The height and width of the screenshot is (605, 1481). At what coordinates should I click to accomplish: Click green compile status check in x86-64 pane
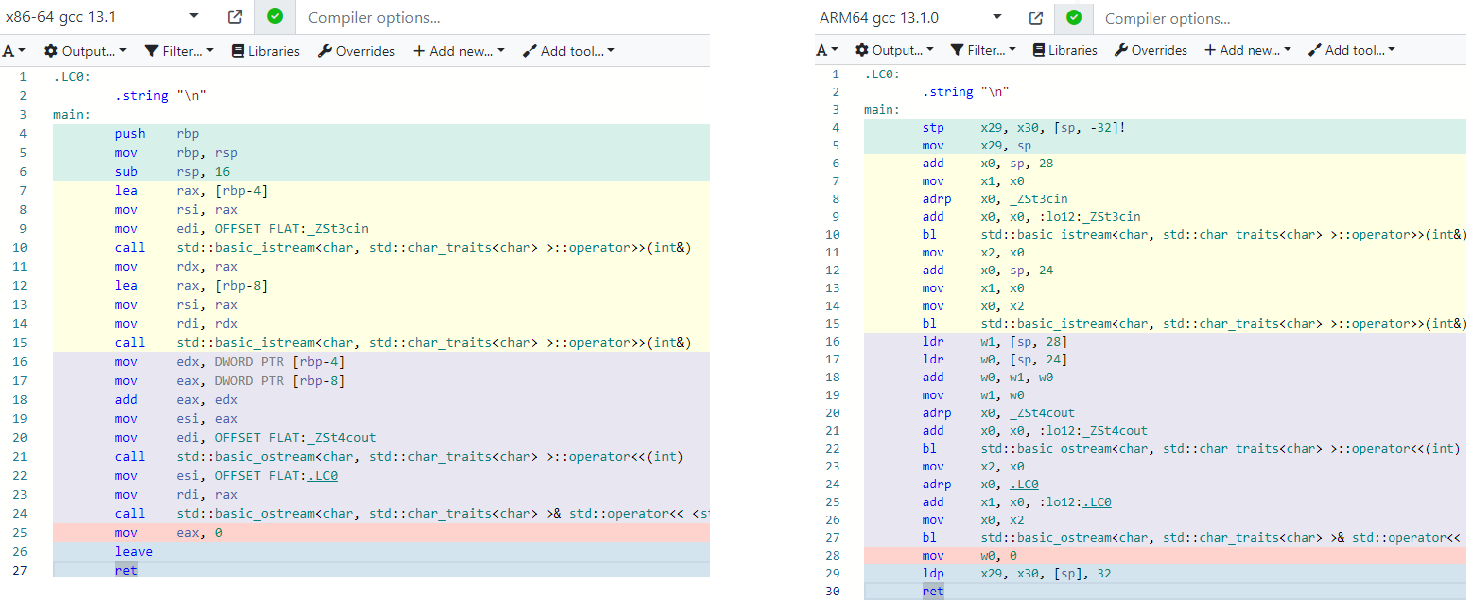[x=275, y=17]
